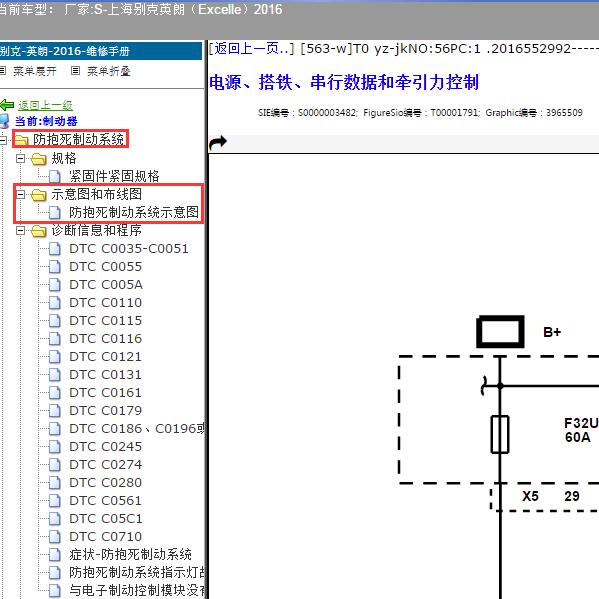Open 防抱死制动系统指示灯 entry
599x599 pixels.
[137, 572]
